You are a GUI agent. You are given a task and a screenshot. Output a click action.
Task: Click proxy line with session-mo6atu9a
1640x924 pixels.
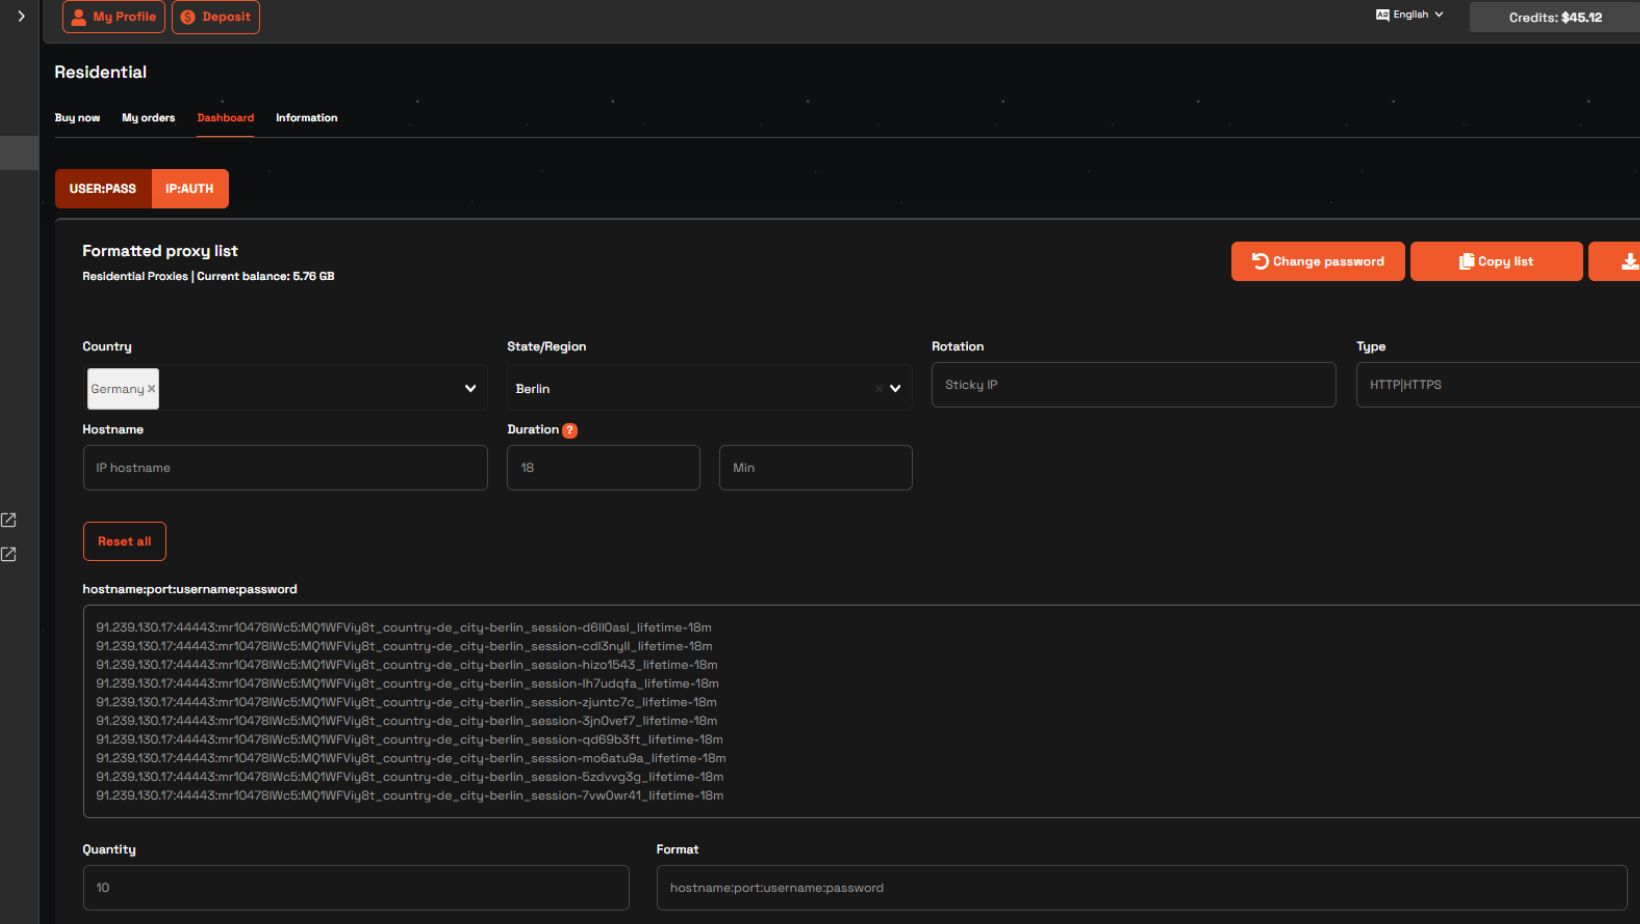click(411, 758)
